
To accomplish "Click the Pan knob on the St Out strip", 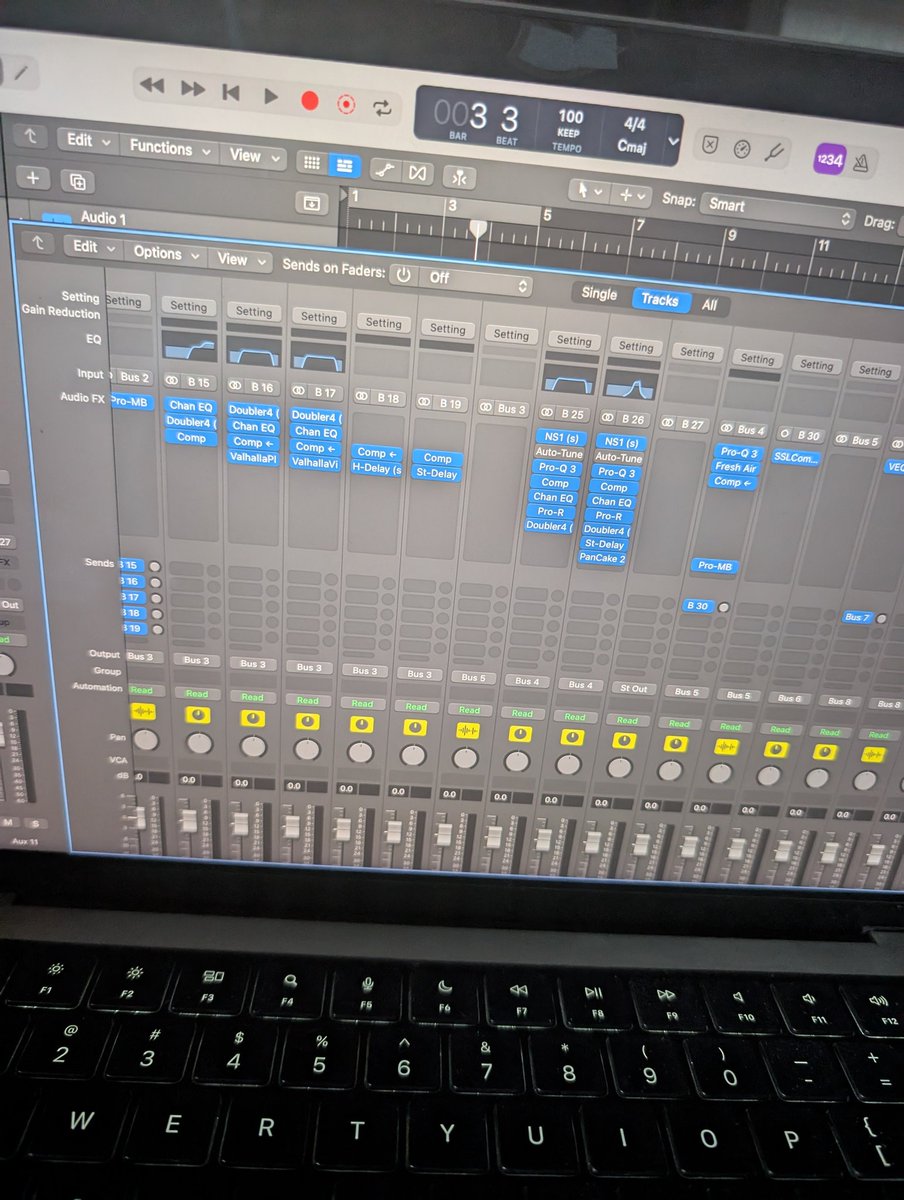I will 620,767.
